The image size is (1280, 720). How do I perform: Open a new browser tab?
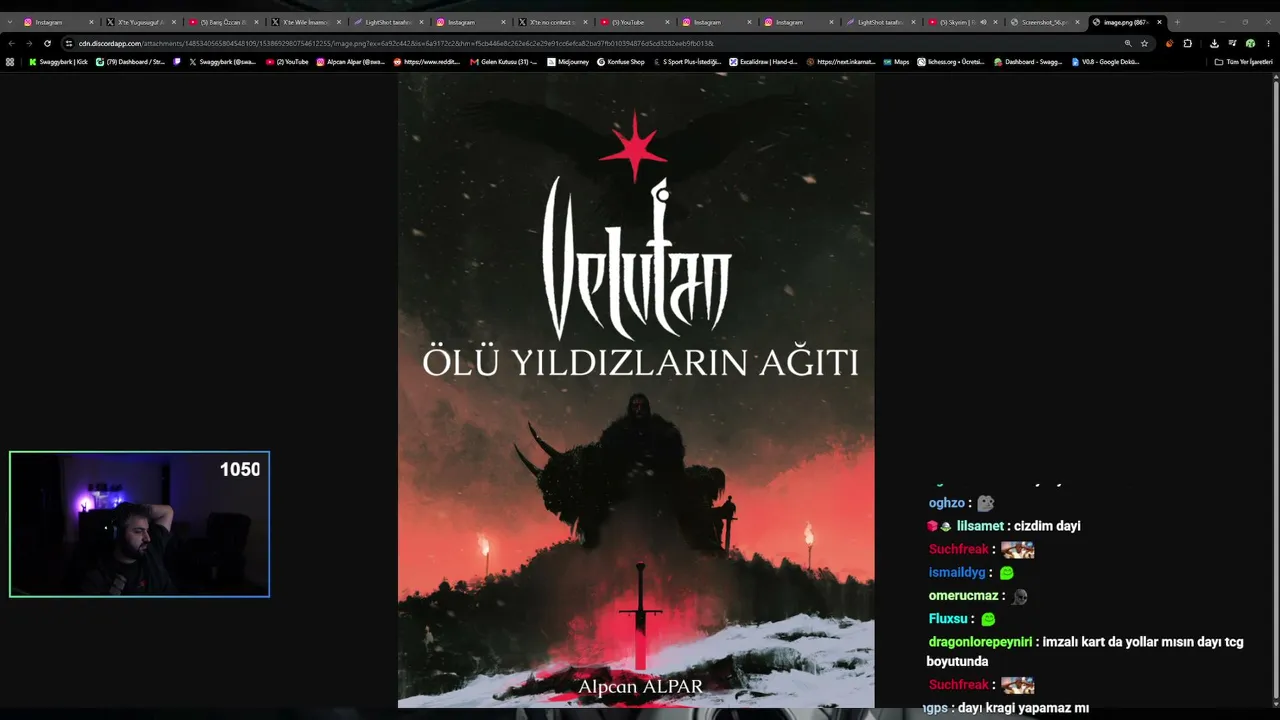pyautogui.click(x=1177, y=22)
